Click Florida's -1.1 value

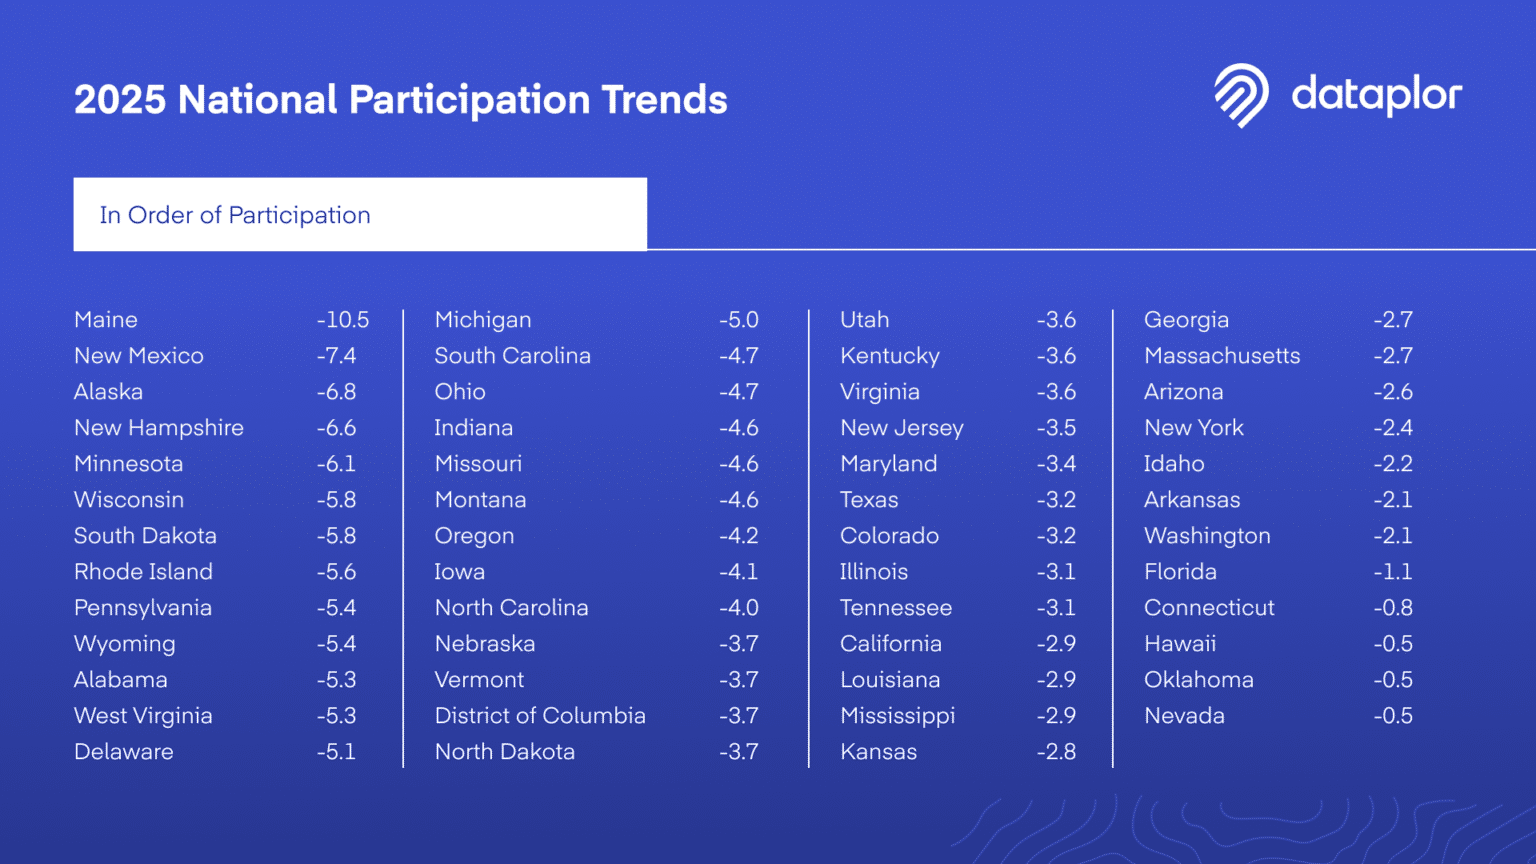(1393, 572)
